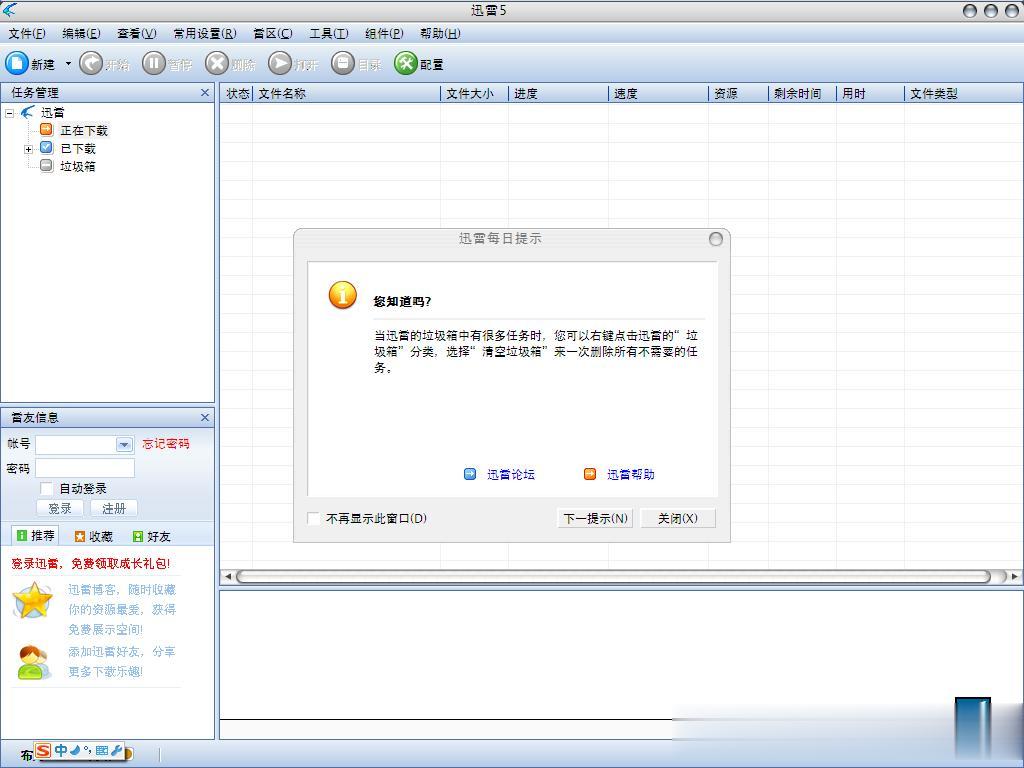Click the Xunlei bird logo in title bar
Screen dimensions: 1024x768
pos(9,9)
